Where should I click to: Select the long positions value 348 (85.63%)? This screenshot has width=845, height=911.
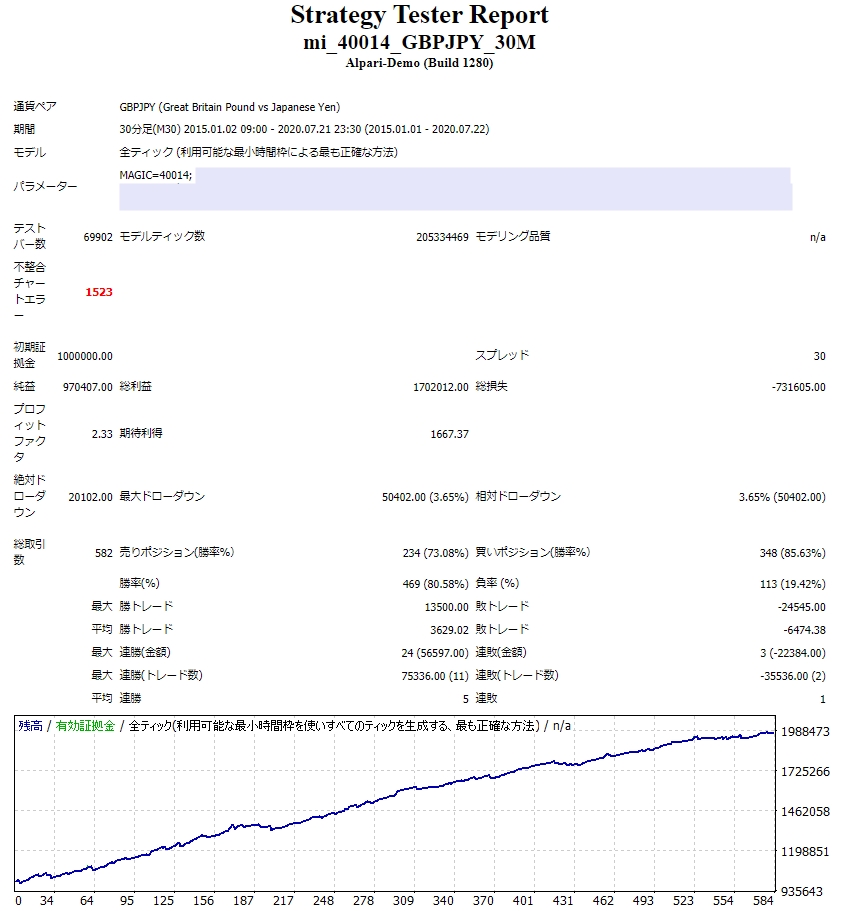(793, 553)
